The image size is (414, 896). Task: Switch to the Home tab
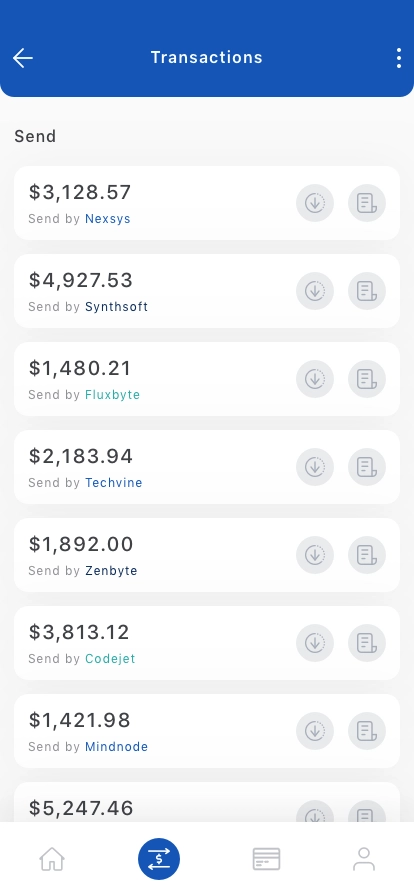[51, 859]
